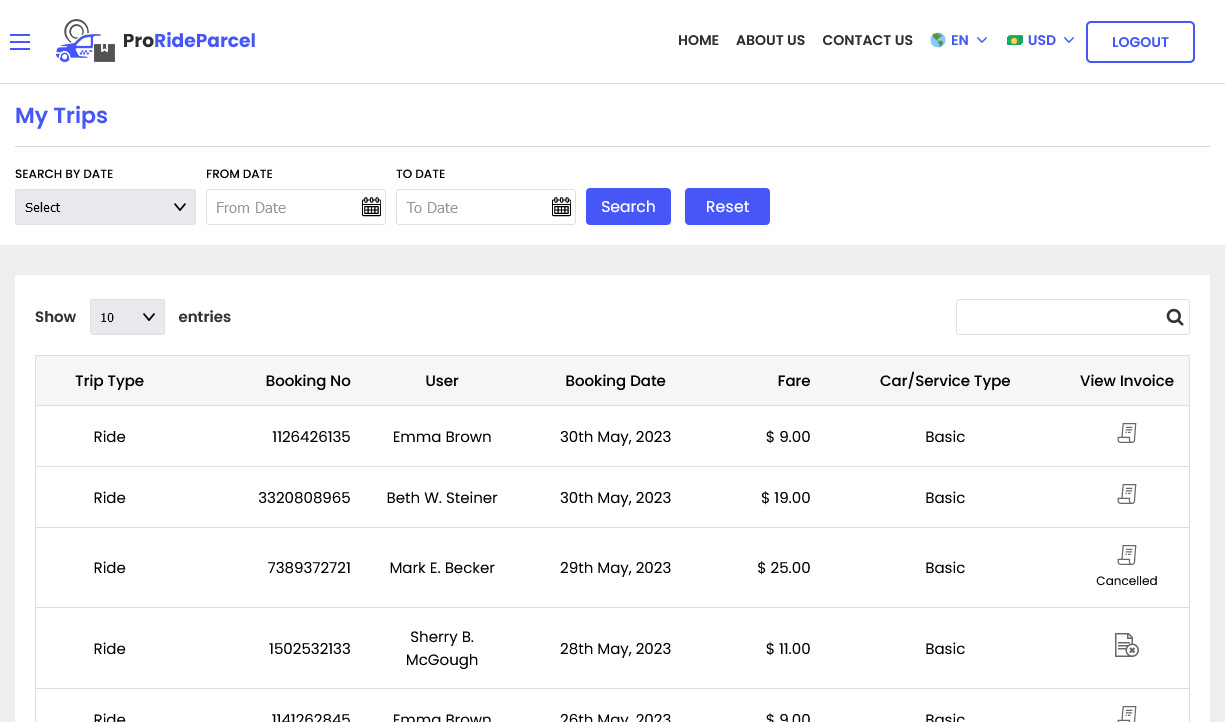Click booking date 28th May, 2023

615,649
